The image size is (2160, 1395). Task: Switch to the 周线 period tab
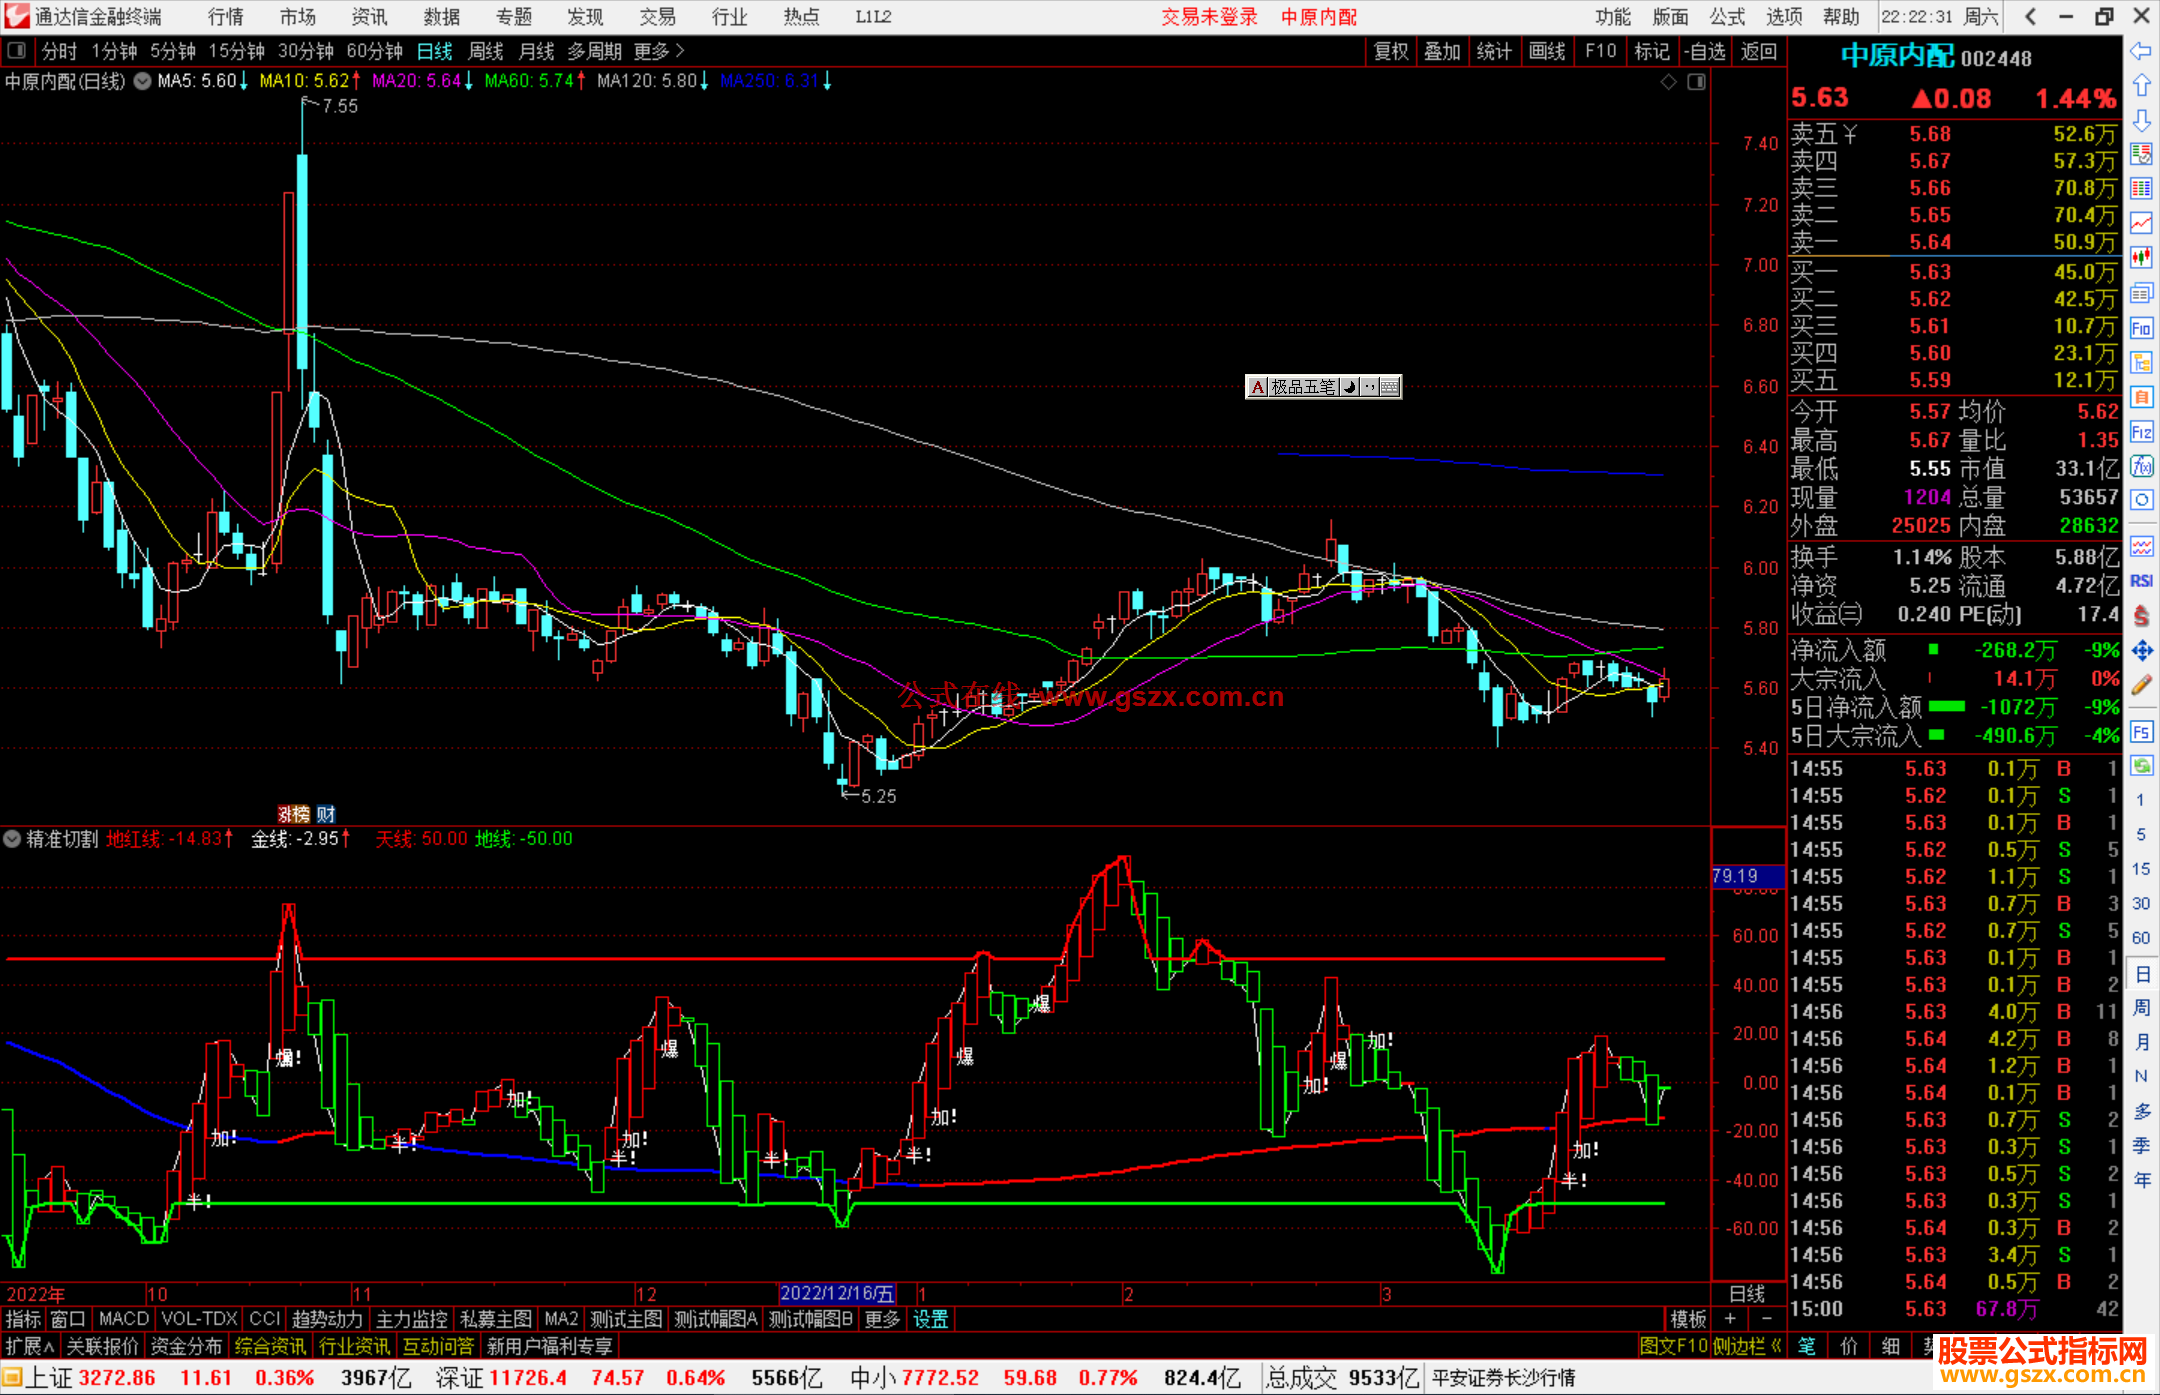click(485, 51)
